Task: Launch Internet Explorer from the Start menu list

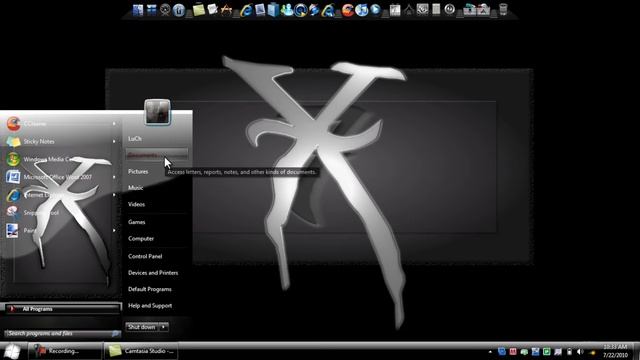Action: (13, 195)
